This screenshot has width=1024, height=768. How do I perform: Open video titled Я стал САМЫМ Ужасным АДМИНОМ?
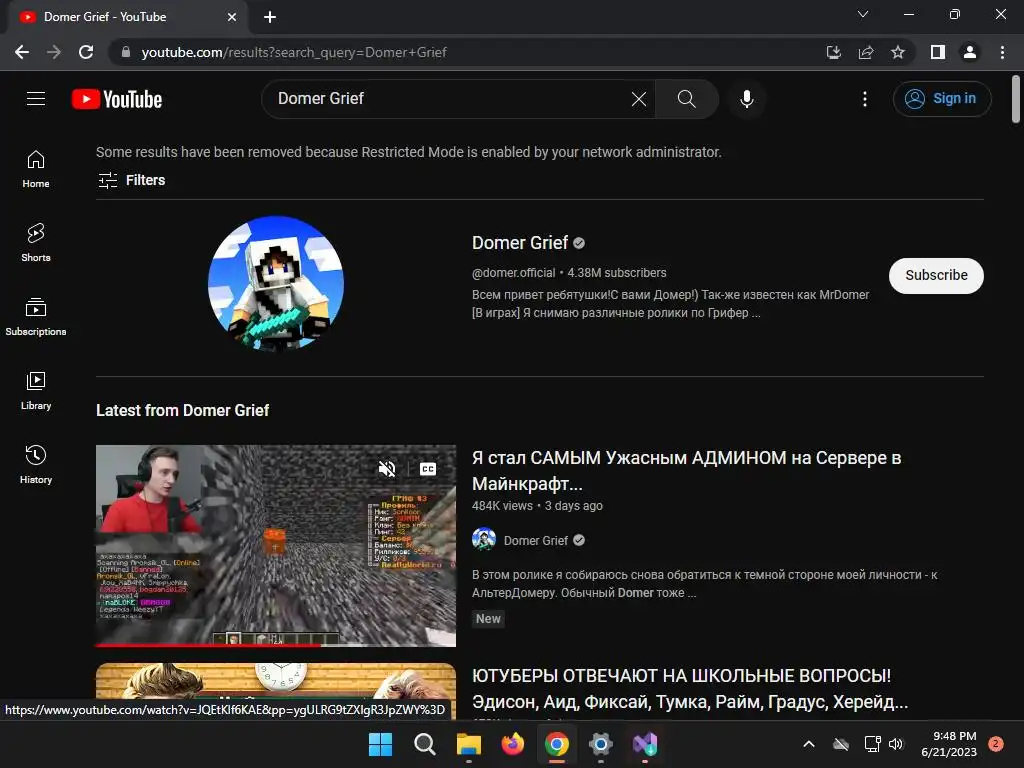click(x=686, y=470)
